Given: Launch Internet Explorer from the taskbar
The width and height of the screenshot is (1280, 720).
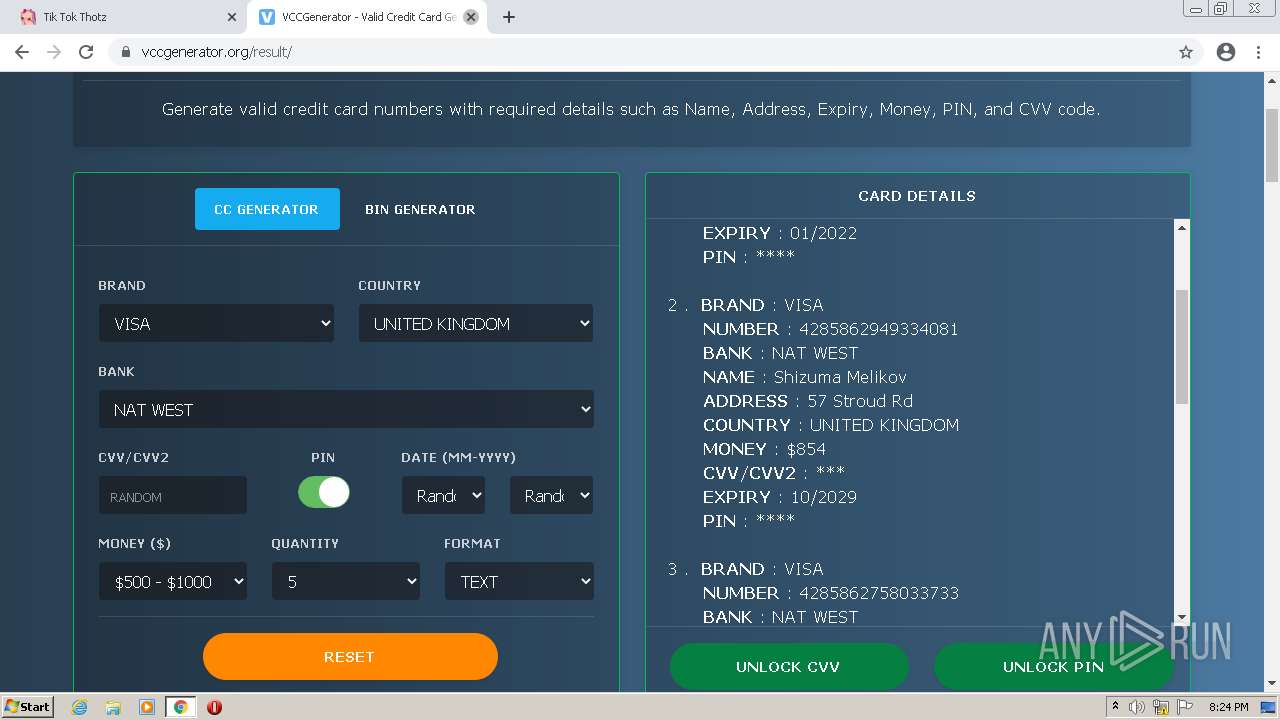Looking at the screenshot, I should pyautogui.click(x=80, y=707).
